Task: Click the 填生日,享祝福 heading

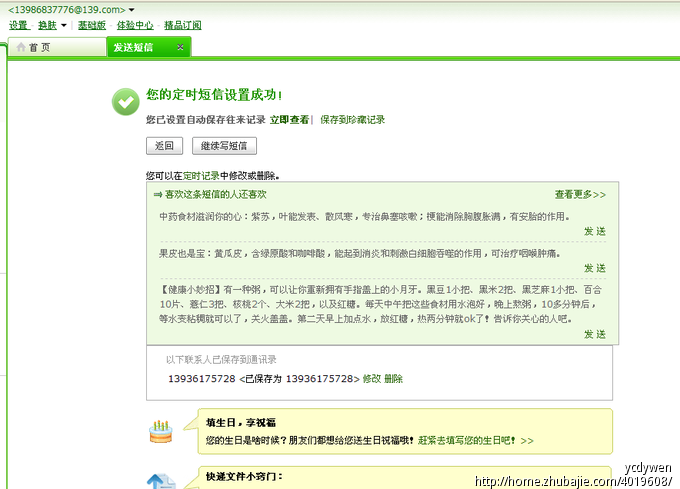Action: click(x=241, y=423)
